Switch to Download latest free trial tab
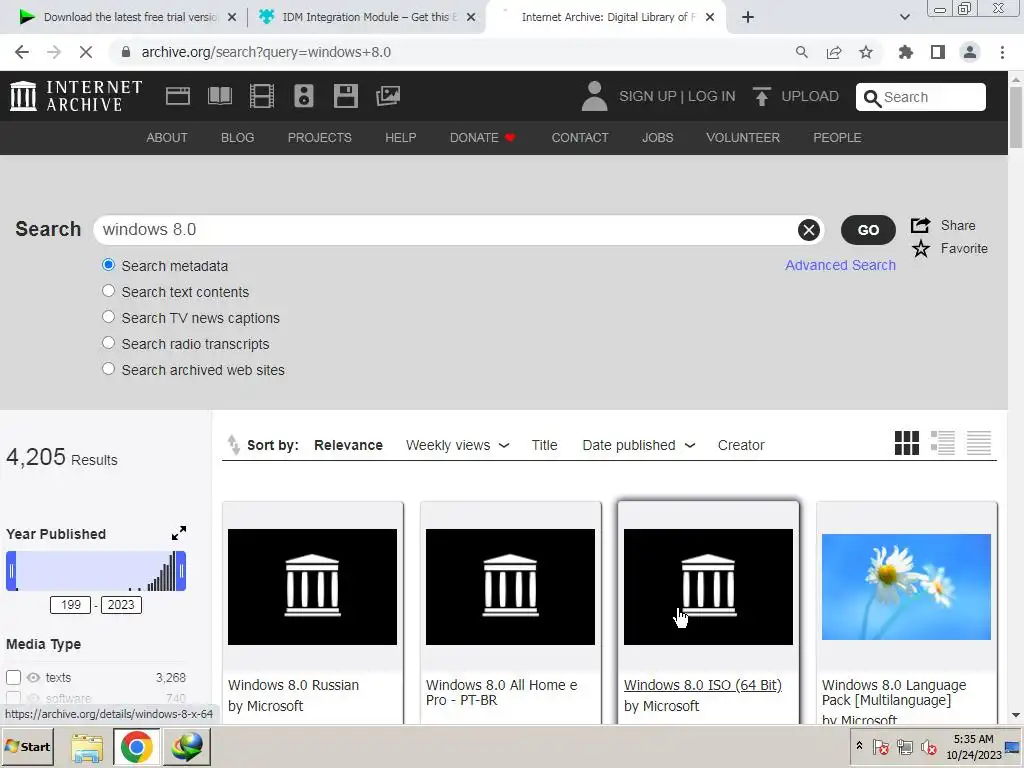 pyautogui.click(x=128, y=17)
